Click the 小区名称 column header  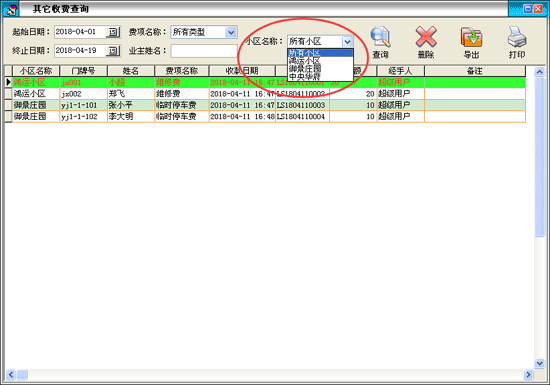click(36, 71)
